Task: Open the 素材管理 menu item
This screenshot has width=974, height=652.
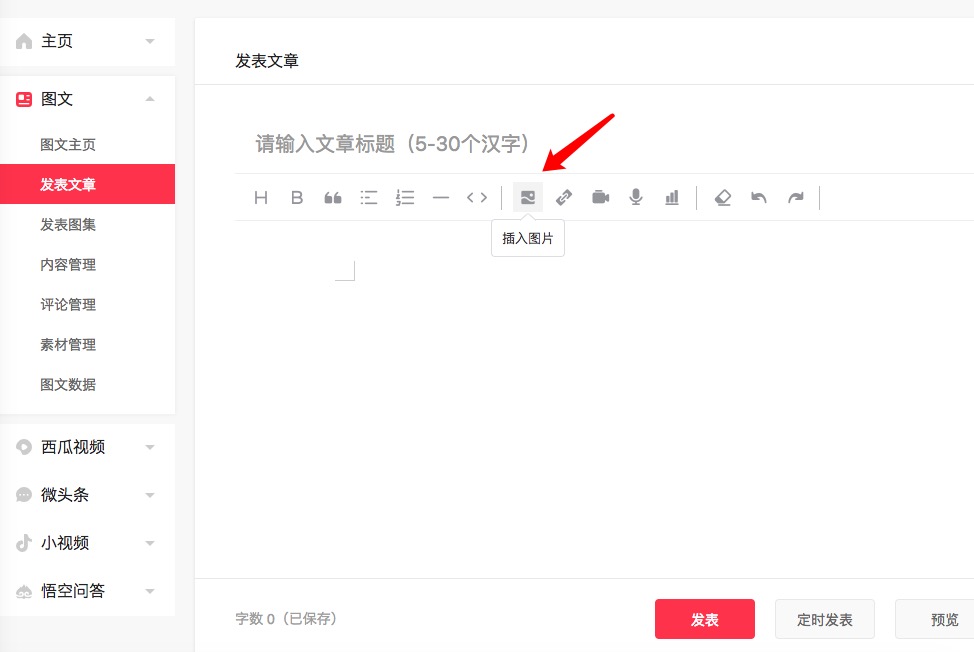Action: (x=67, y=344)
